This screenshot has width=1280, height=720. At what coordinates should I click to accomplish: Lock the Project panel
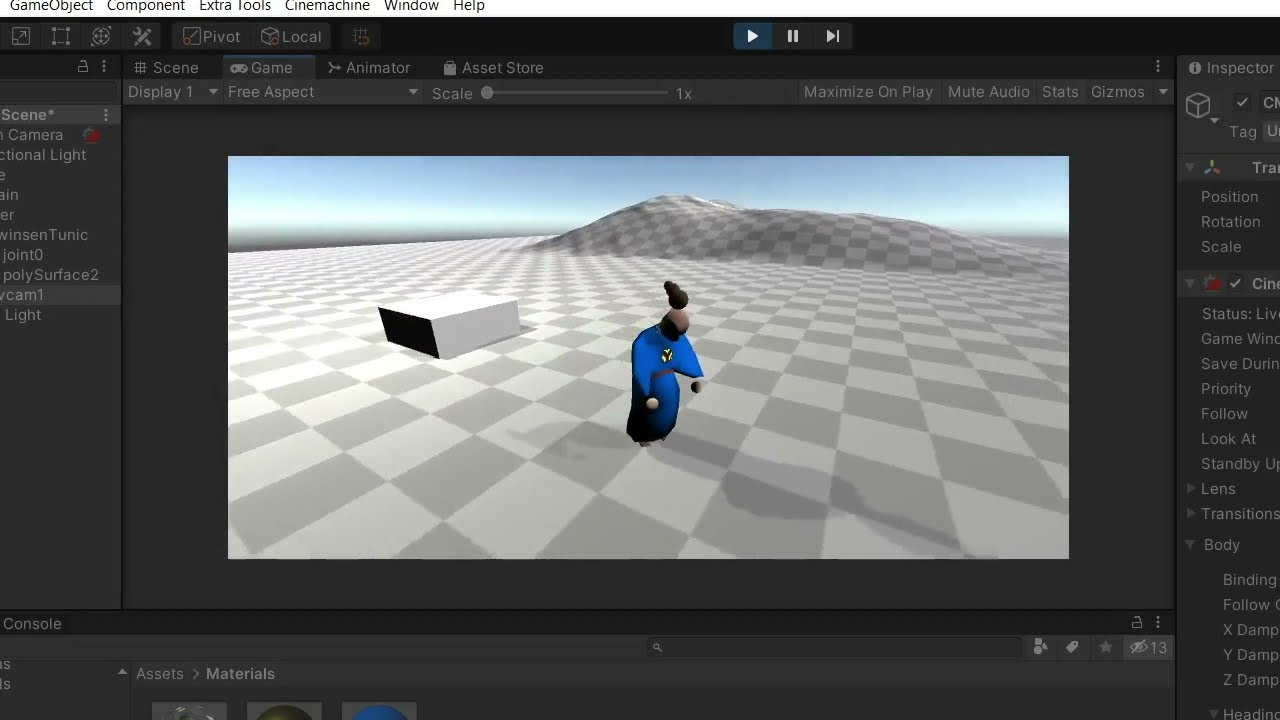coord(1137,623)
